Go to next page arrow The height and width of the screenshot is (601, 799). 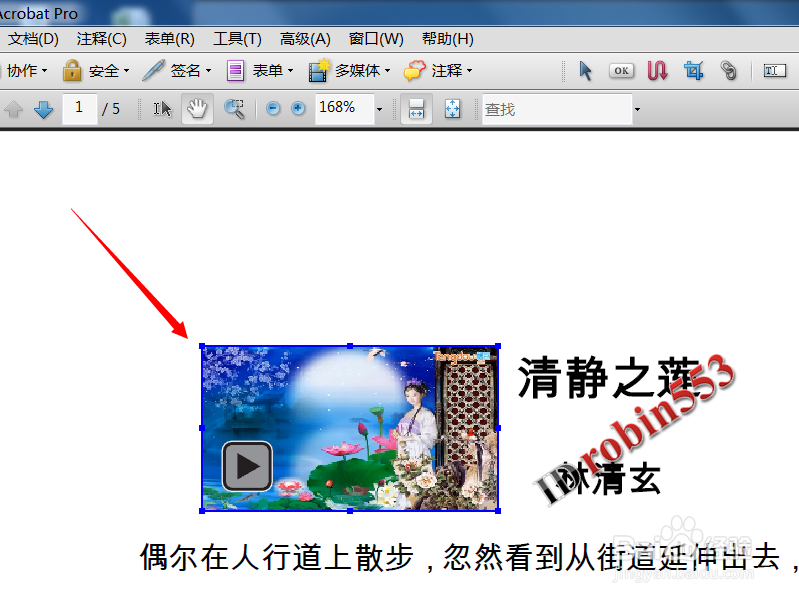point(43,109)
